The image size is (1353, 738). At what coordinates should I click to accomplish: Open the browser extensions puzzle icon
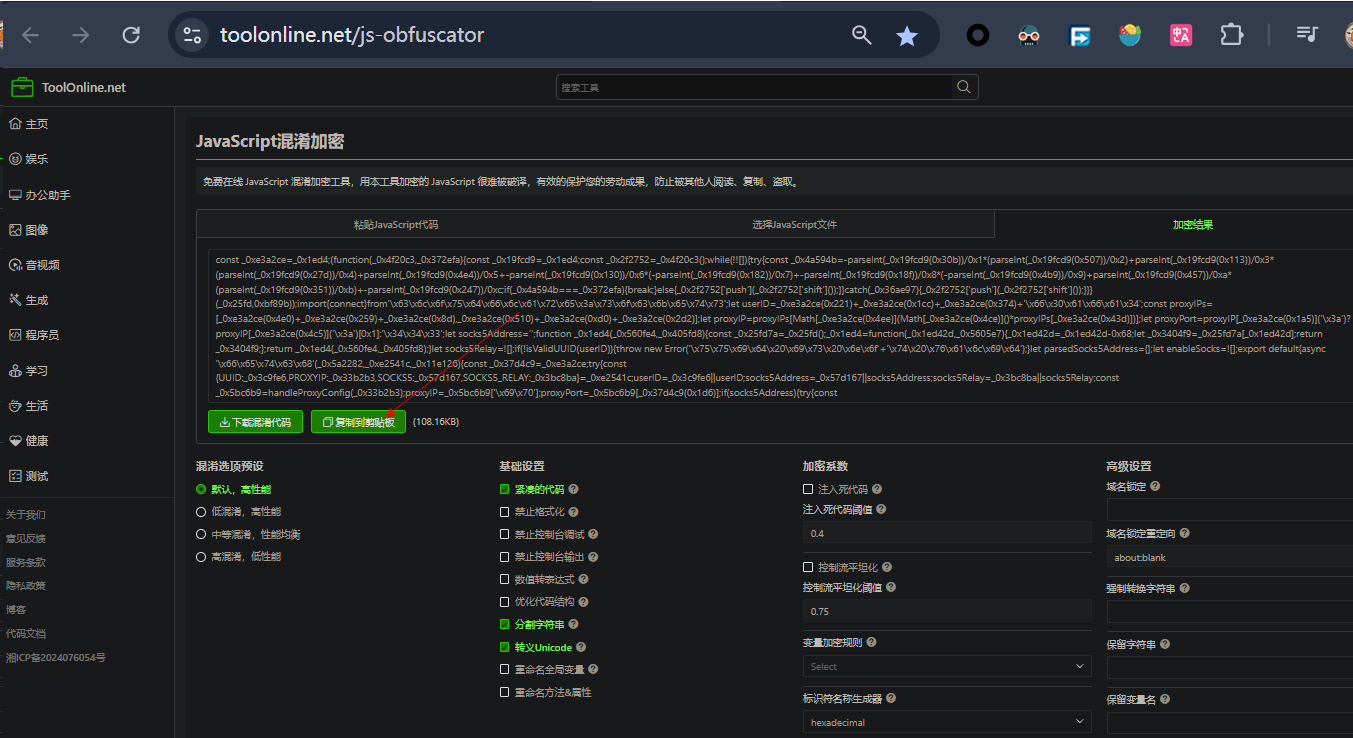1232,35
